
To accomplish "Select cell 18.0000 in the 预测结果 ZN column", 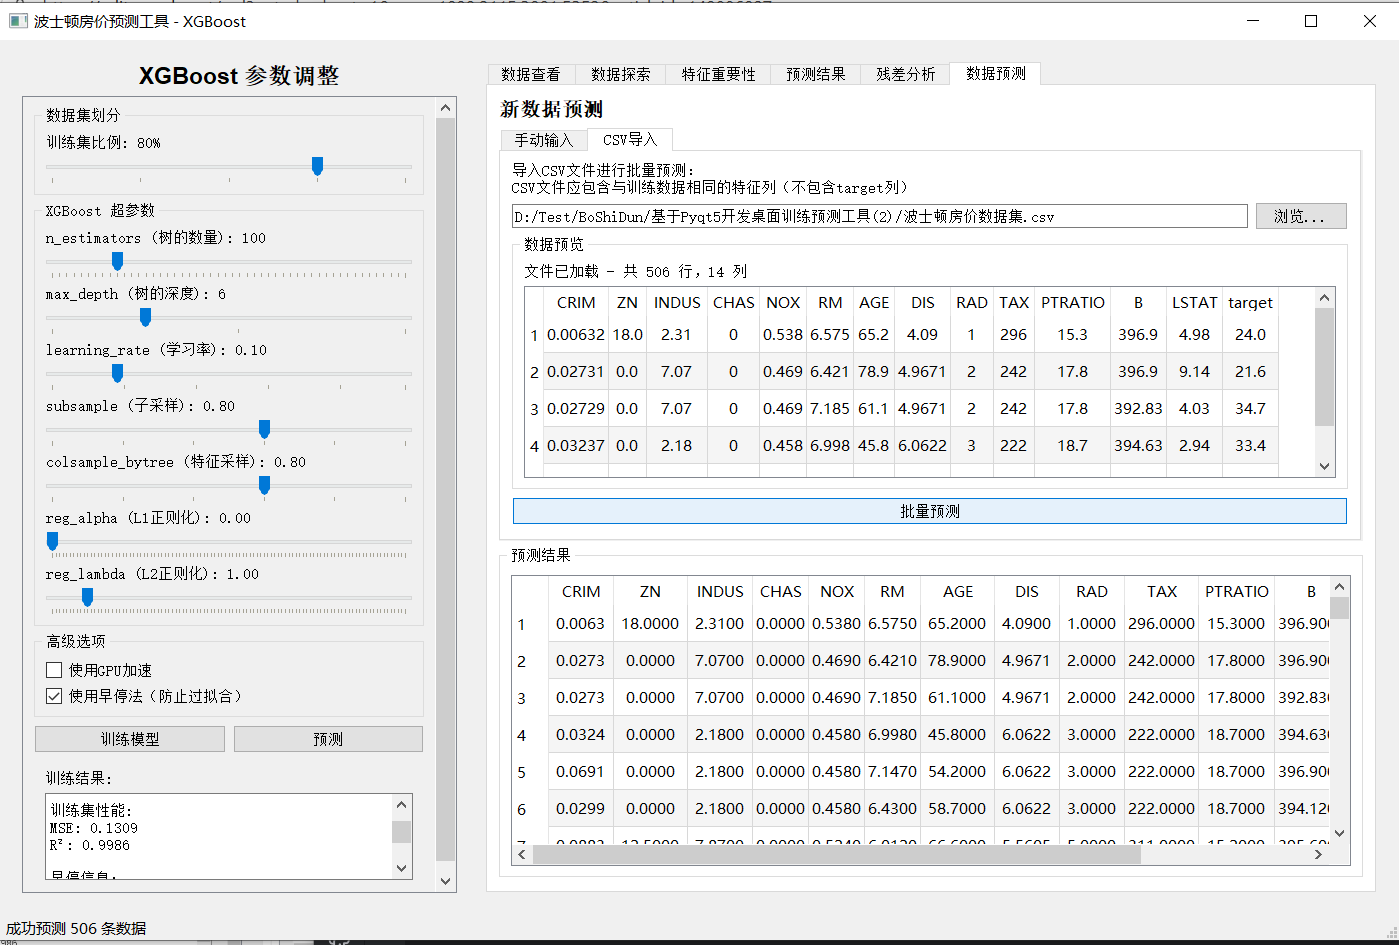I will click(x=651, y=624).
